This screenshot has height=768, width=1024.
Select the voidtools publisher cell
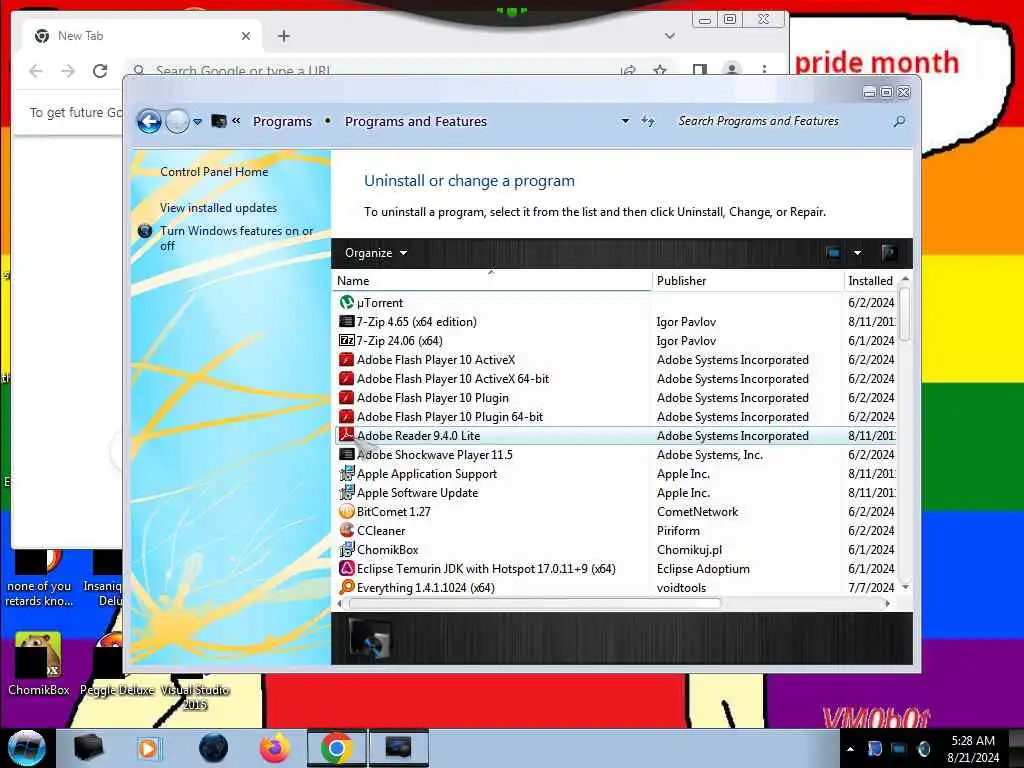pos(681,587)
